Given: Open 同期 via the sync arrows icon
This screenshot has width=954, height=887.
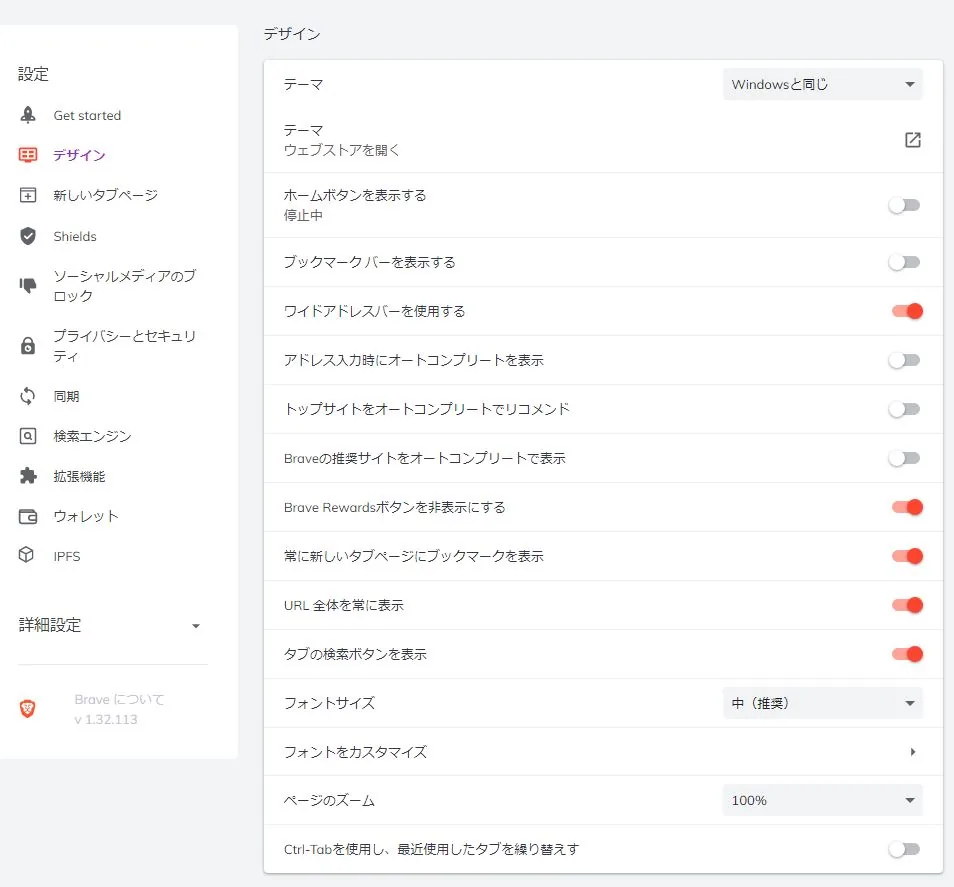Looking at the screenshot, I should point(27,395).
